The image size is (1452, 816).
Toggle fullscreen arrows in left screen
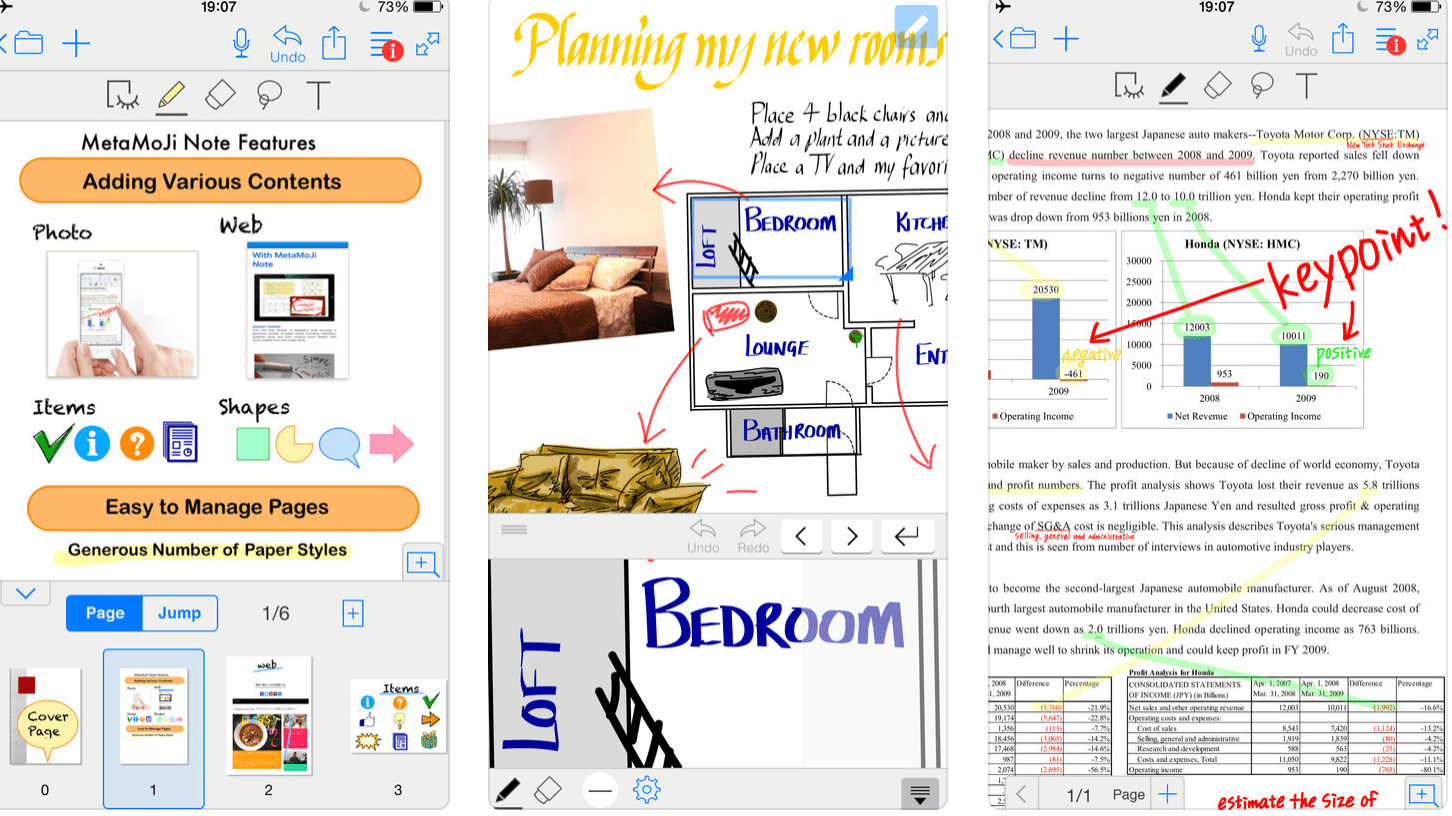pyautogui.click(x=428, y=43)
